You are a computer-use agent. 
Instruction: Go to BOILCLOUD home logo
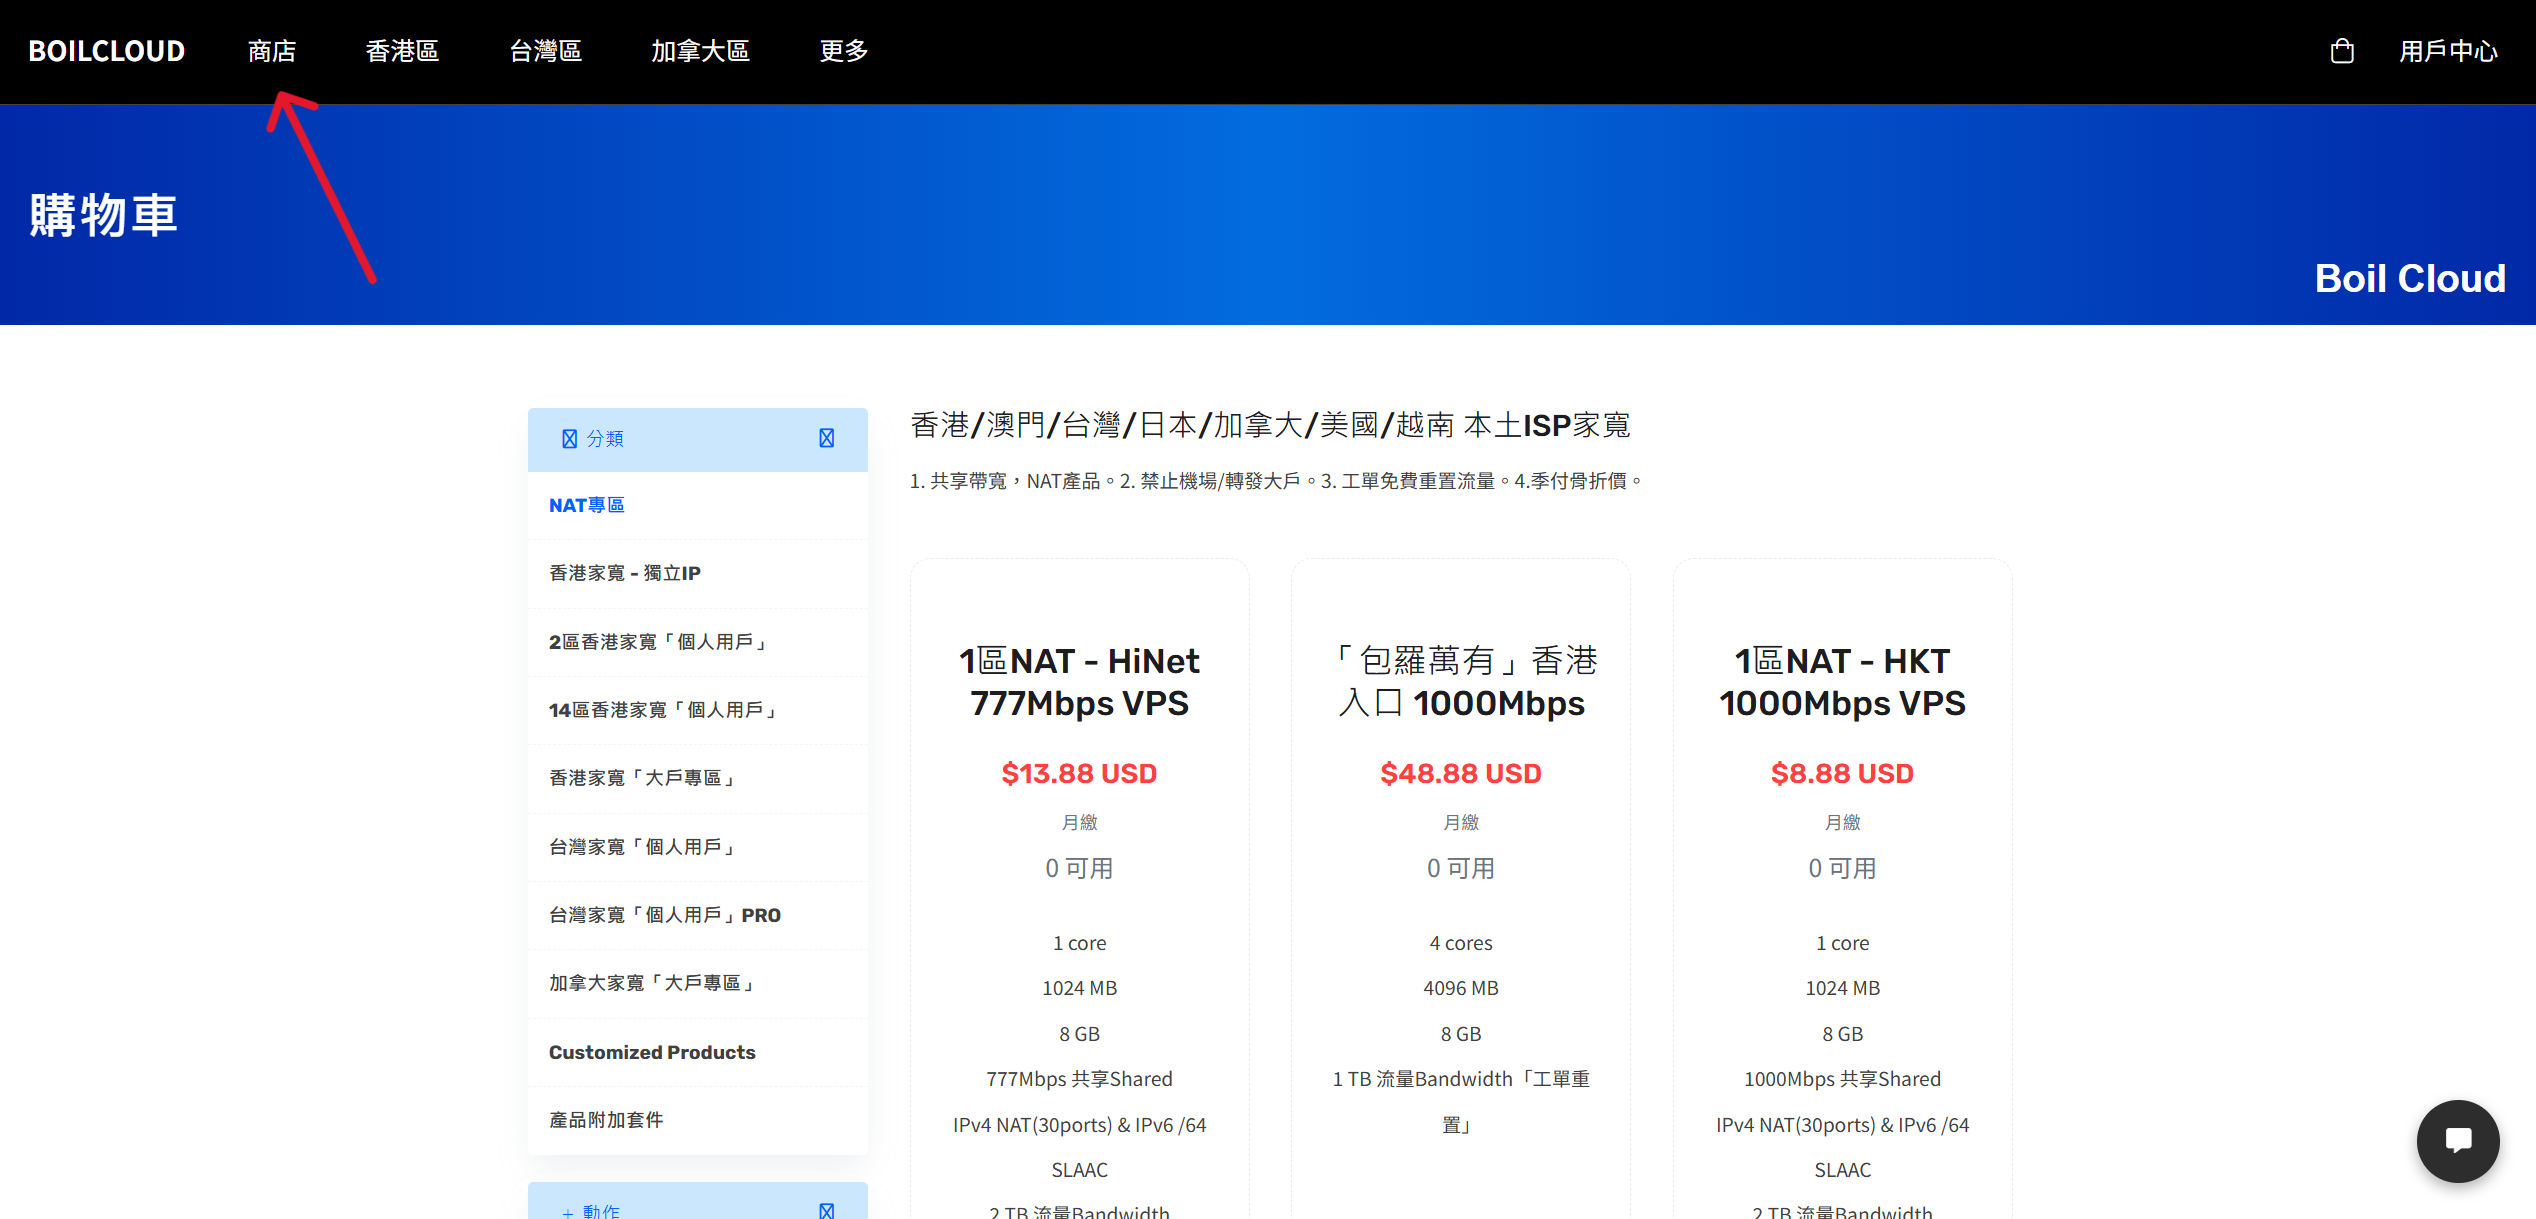click(x=107, y=51)
